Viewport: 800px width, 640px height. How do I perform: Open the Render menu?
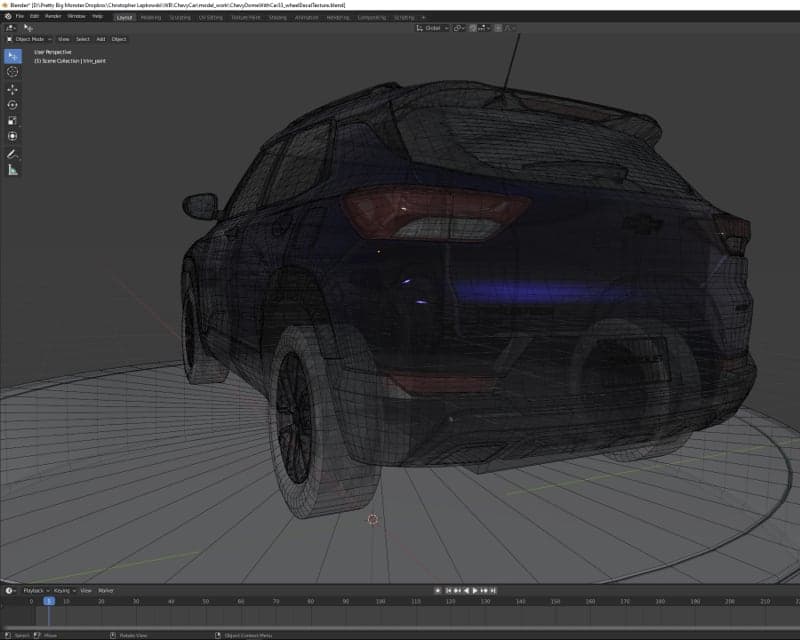point(53,16)
